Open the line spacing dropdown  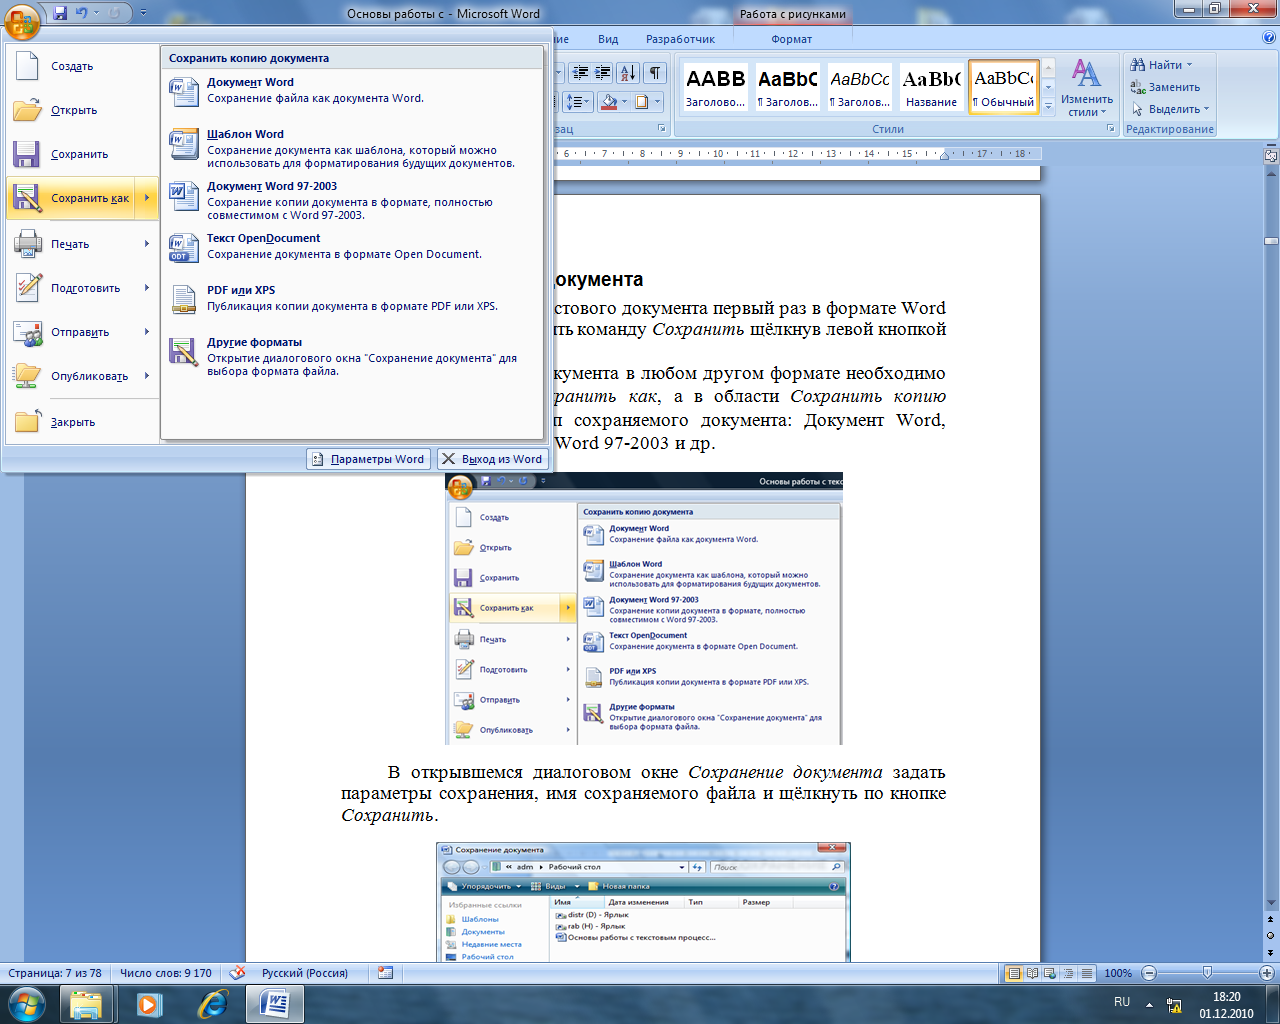(x=579, y=102)
